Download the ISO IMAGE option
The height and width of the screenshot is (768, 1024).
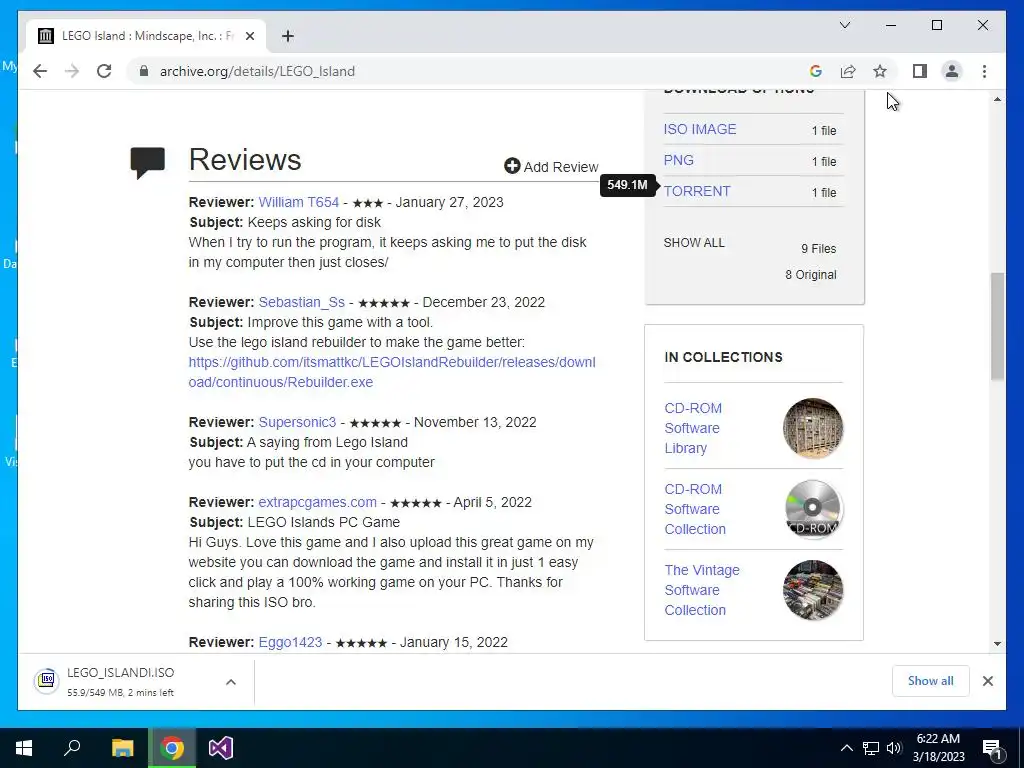(x=699, y=129)
